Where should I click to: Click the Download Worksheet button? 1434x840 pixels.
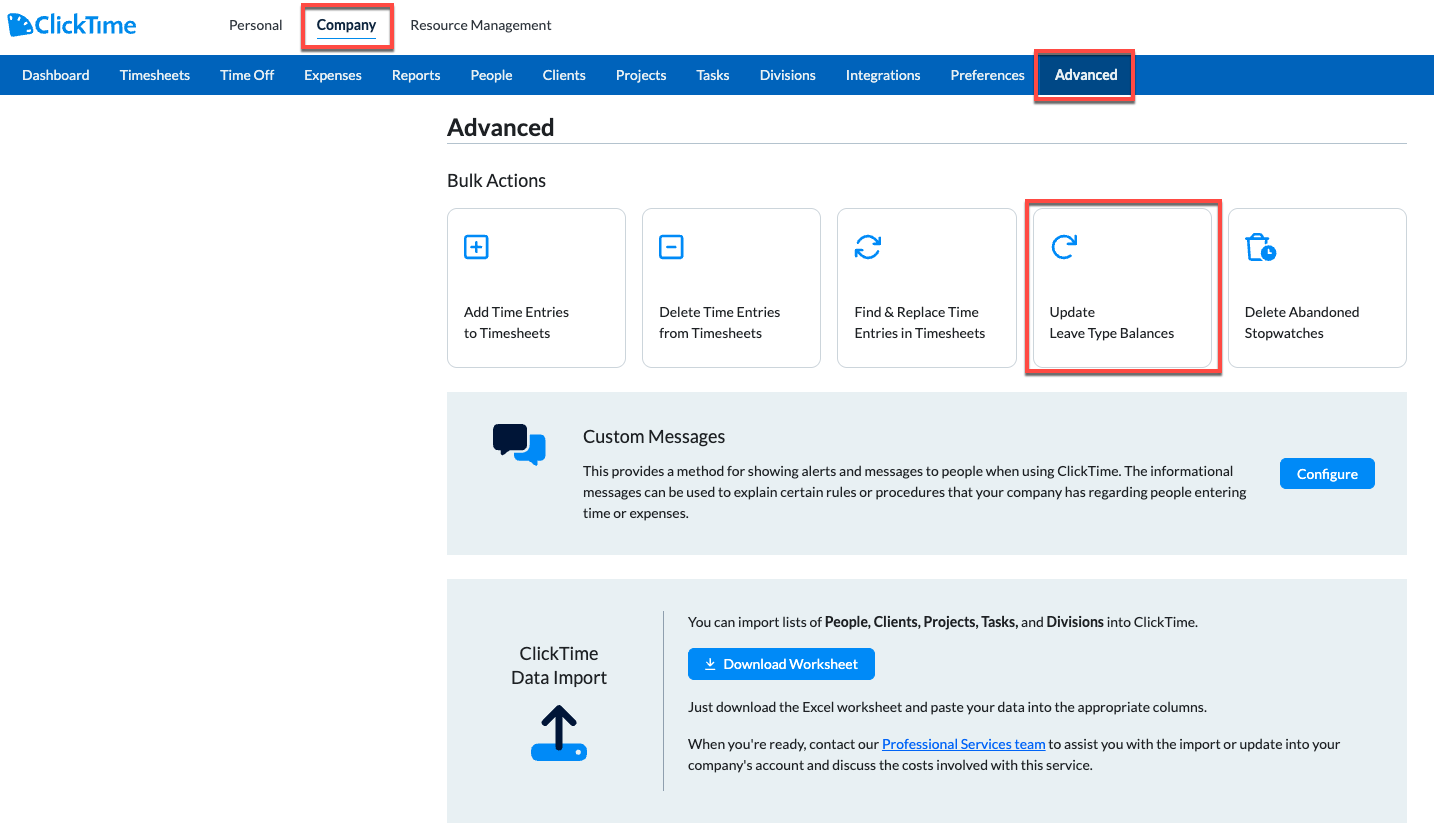[781, 664]
